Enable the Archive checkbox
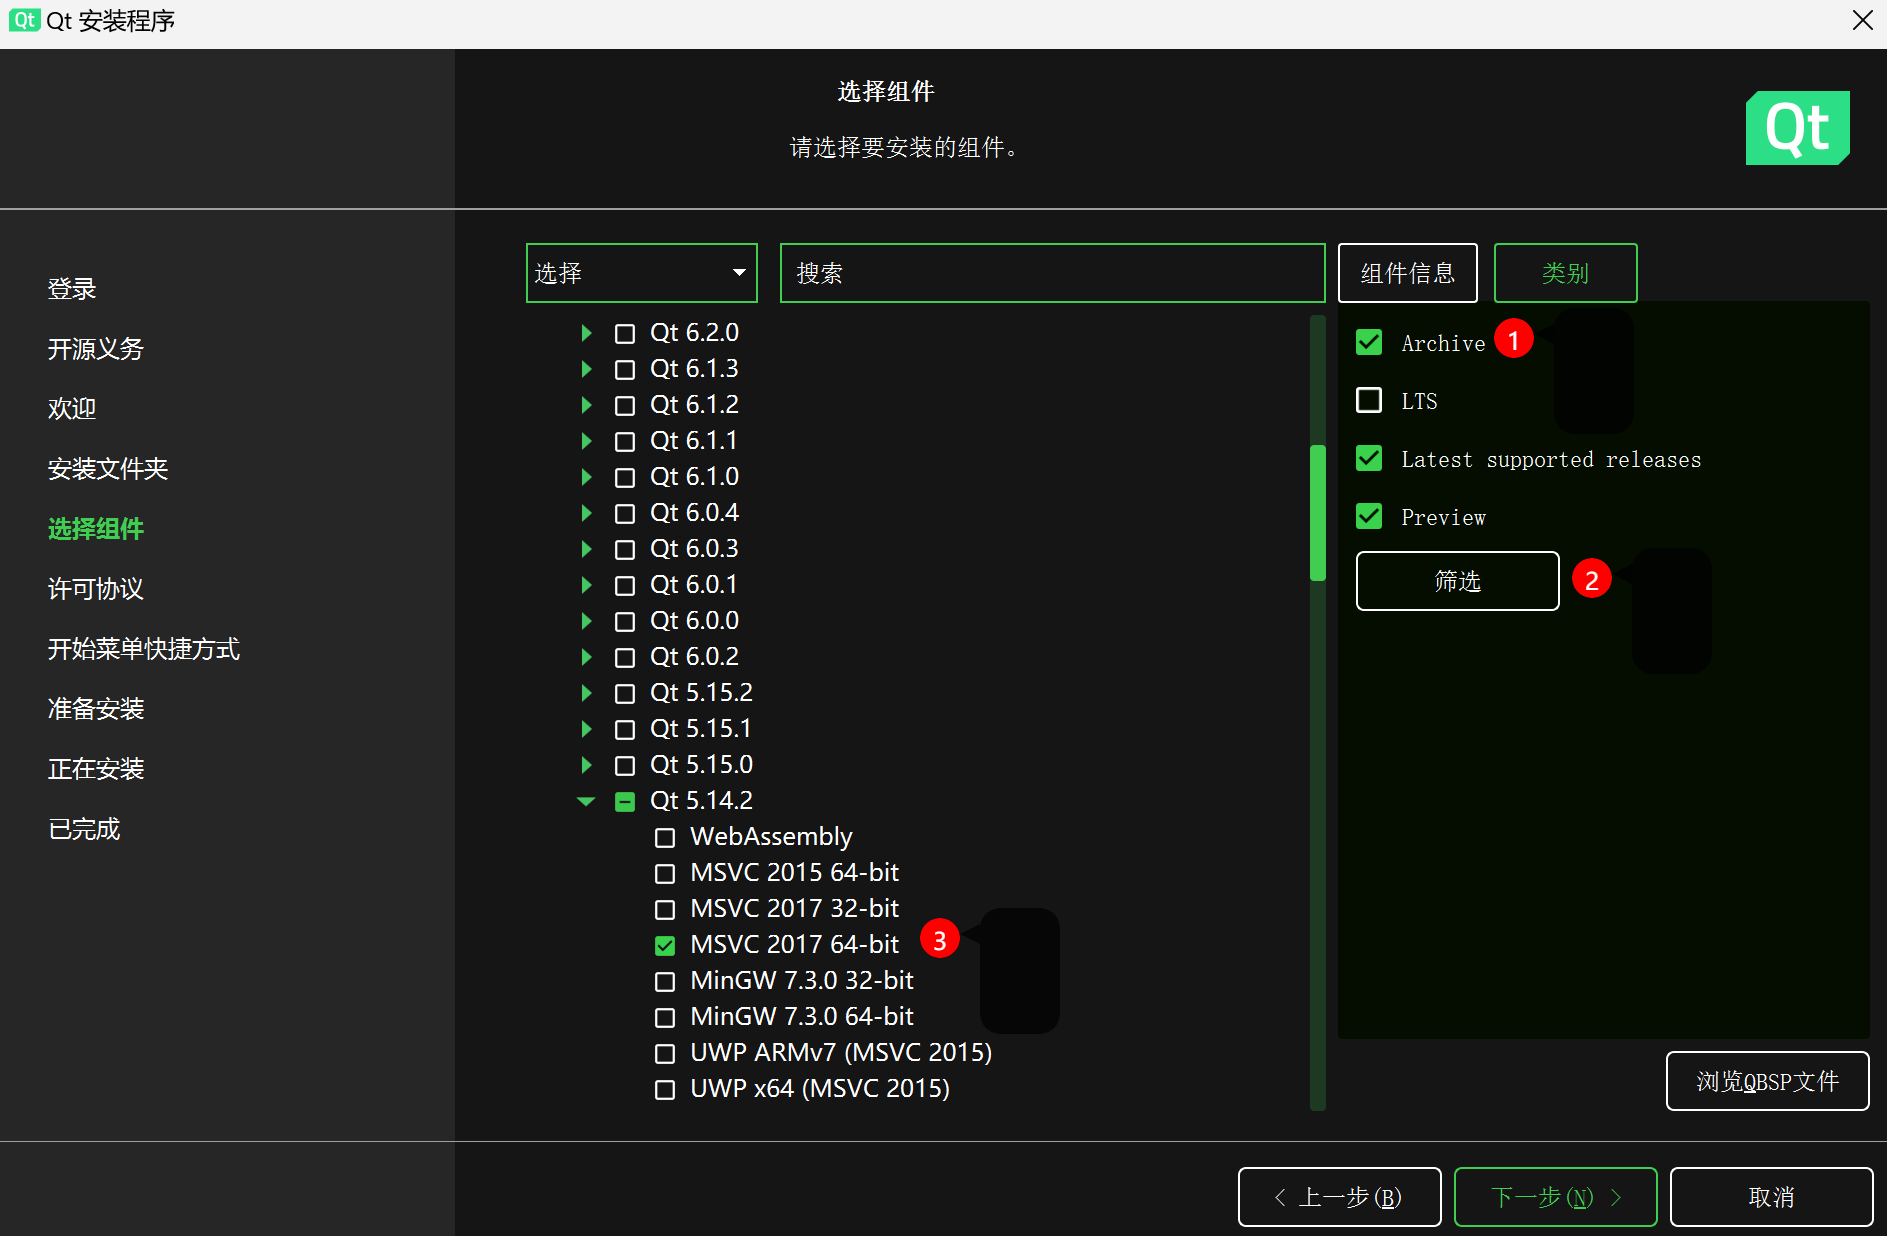This screenshot has width=1887, height=1236. pyautogui.click(x=1369, y=343)
